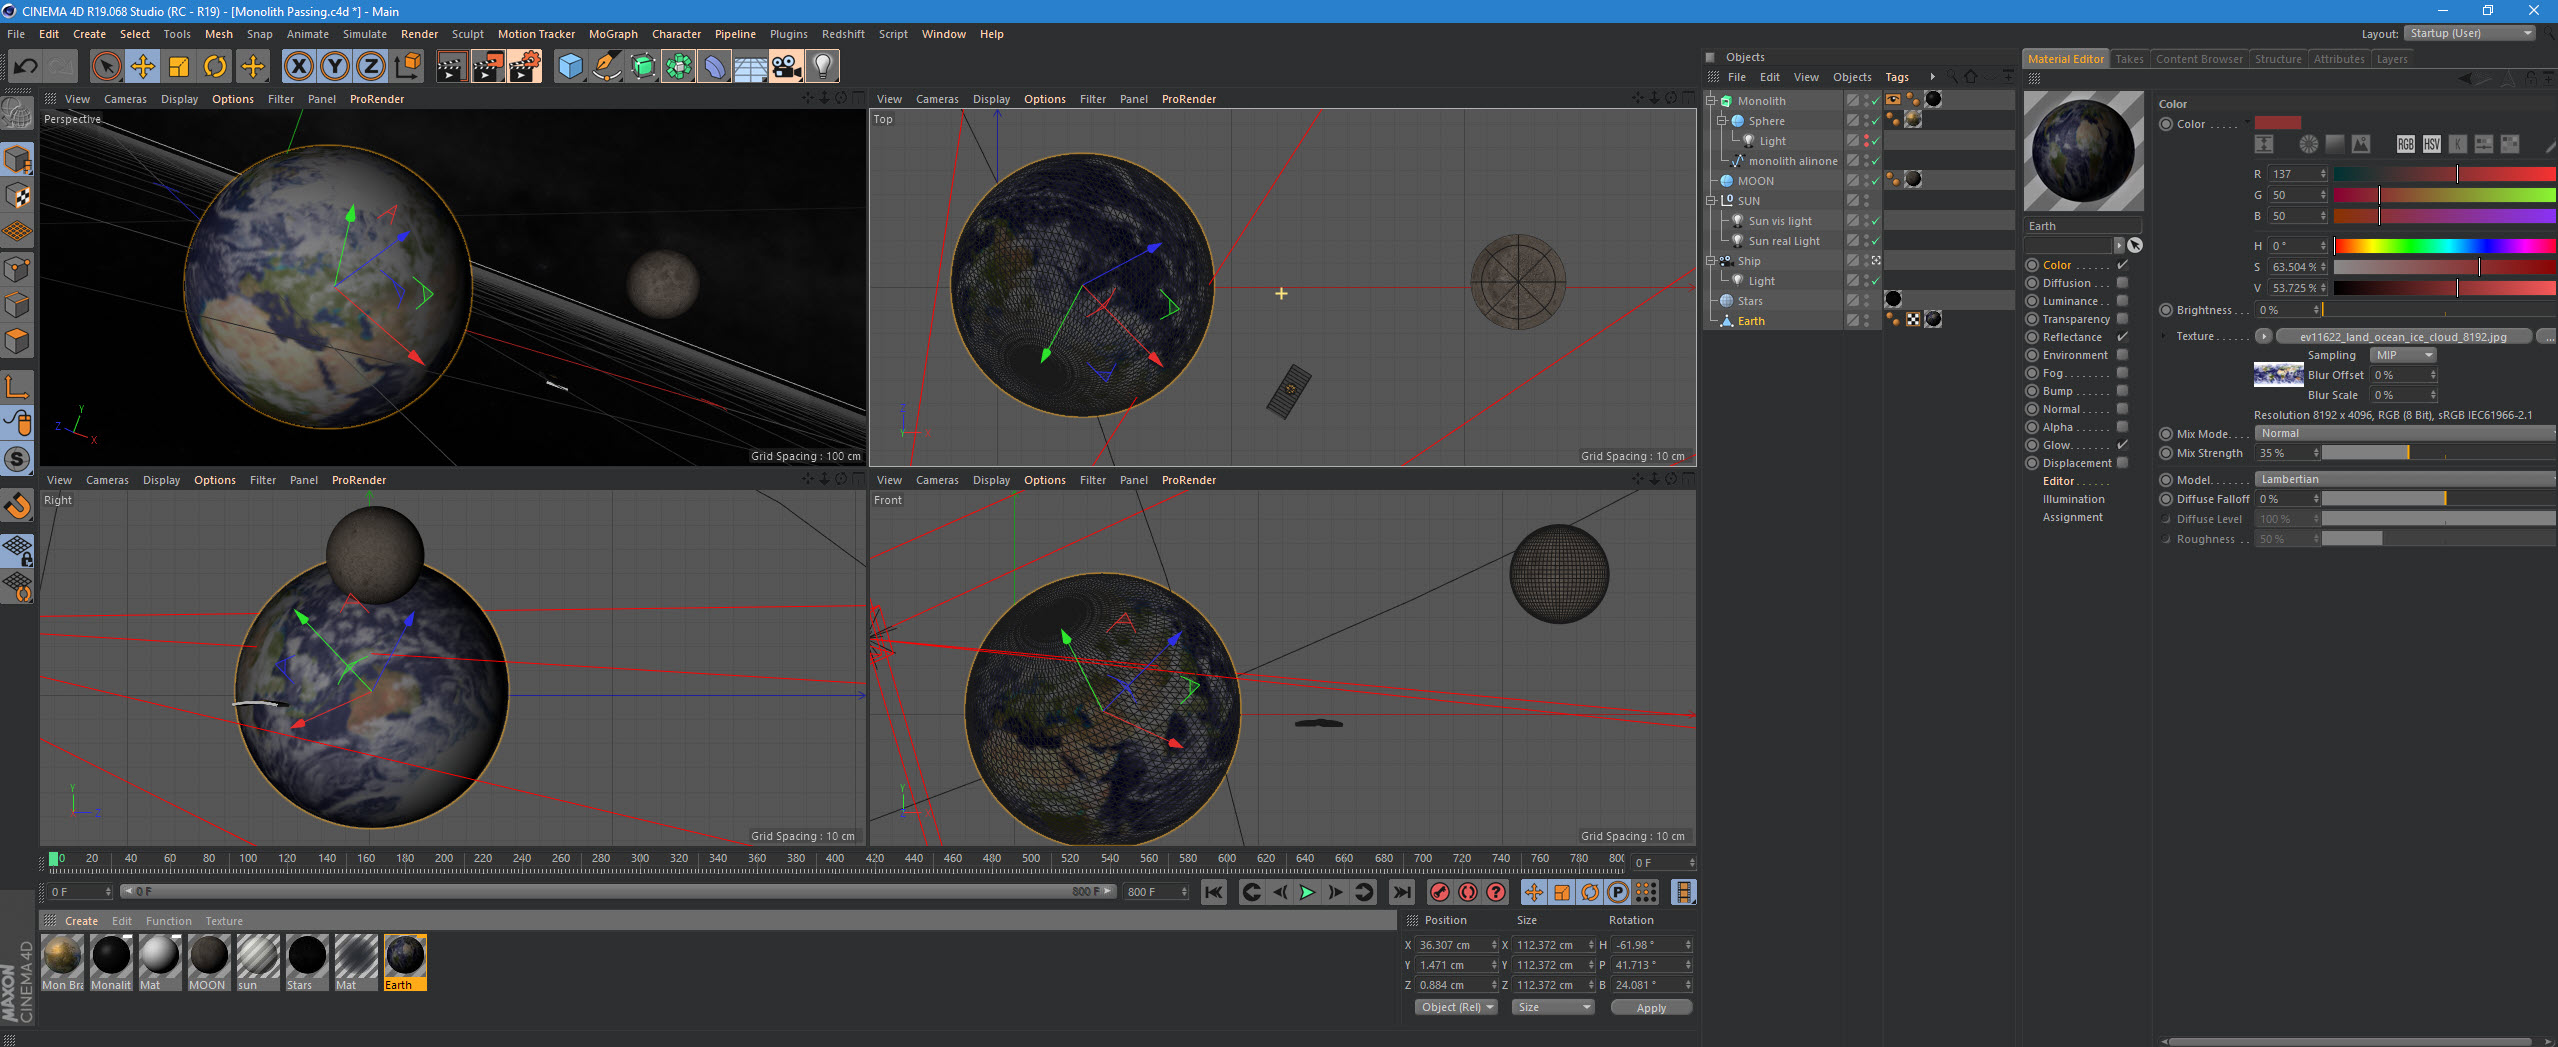
Task: Render the active view
Action: (x=451, y=67)
